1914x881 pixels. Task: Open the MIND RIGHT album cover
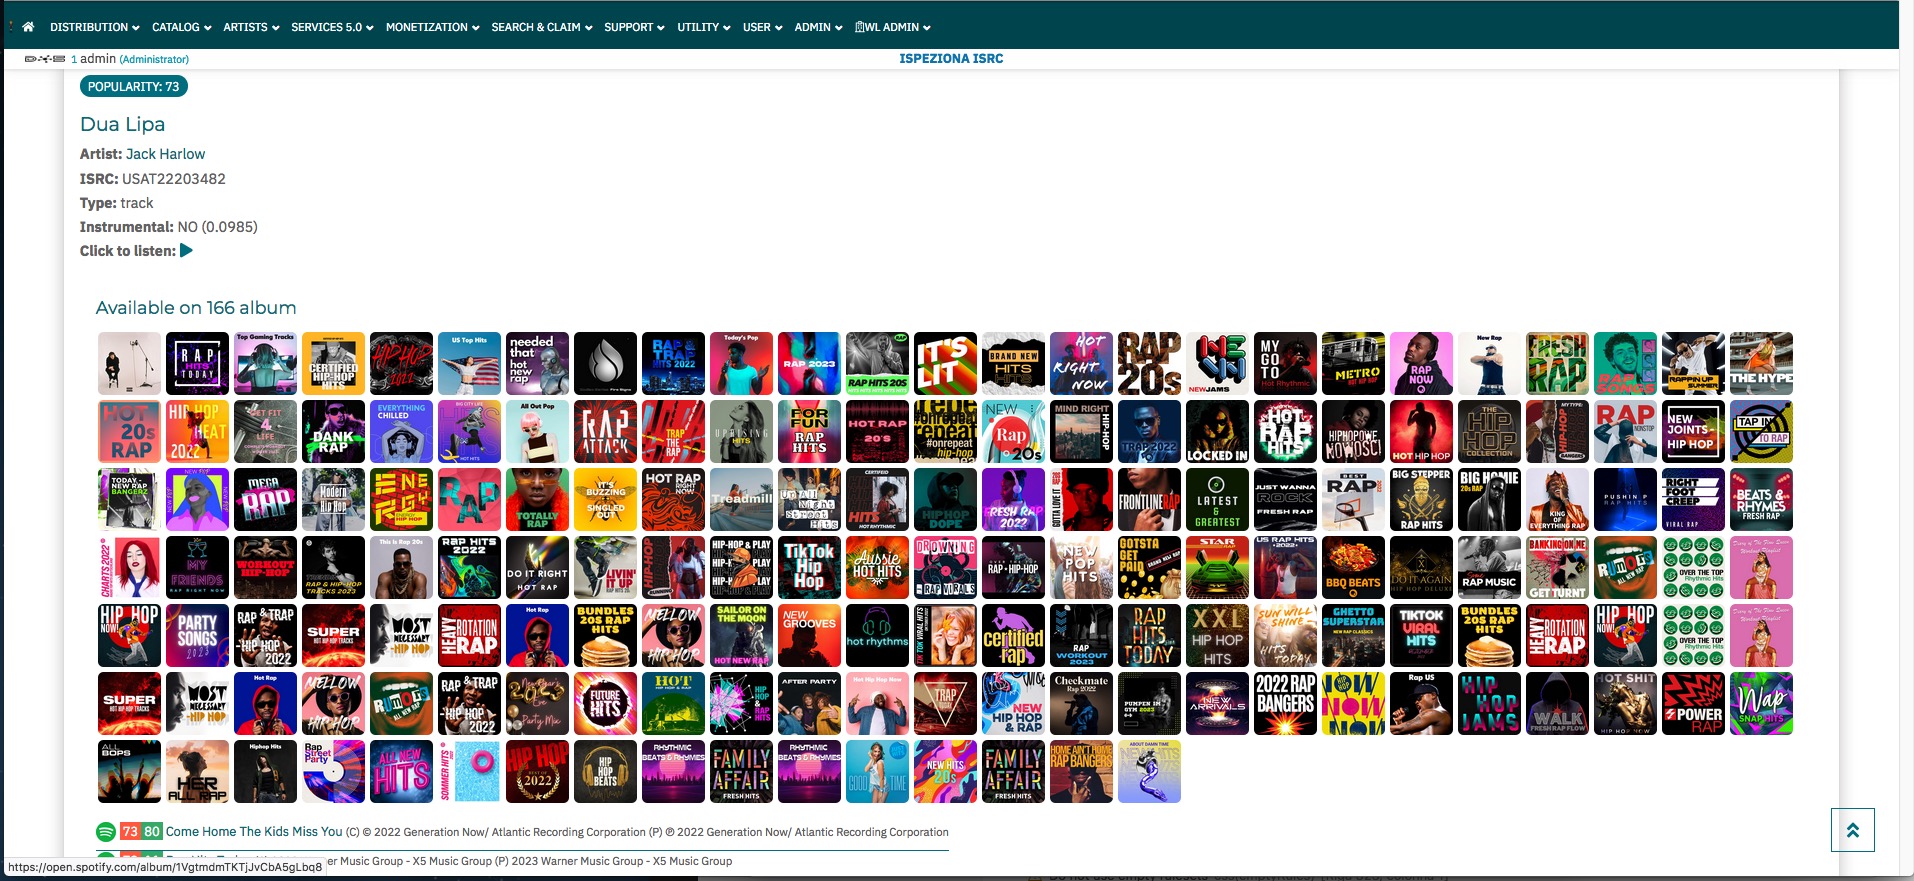pos(1081,431)
